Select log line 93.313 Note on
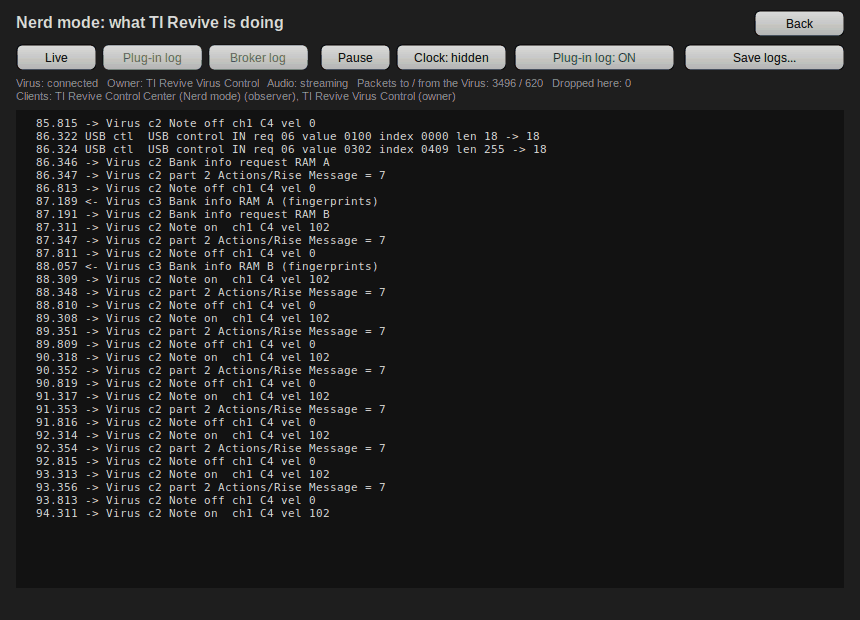The height and width of the screenshot is (620, 860). click(x=183, y=475)
